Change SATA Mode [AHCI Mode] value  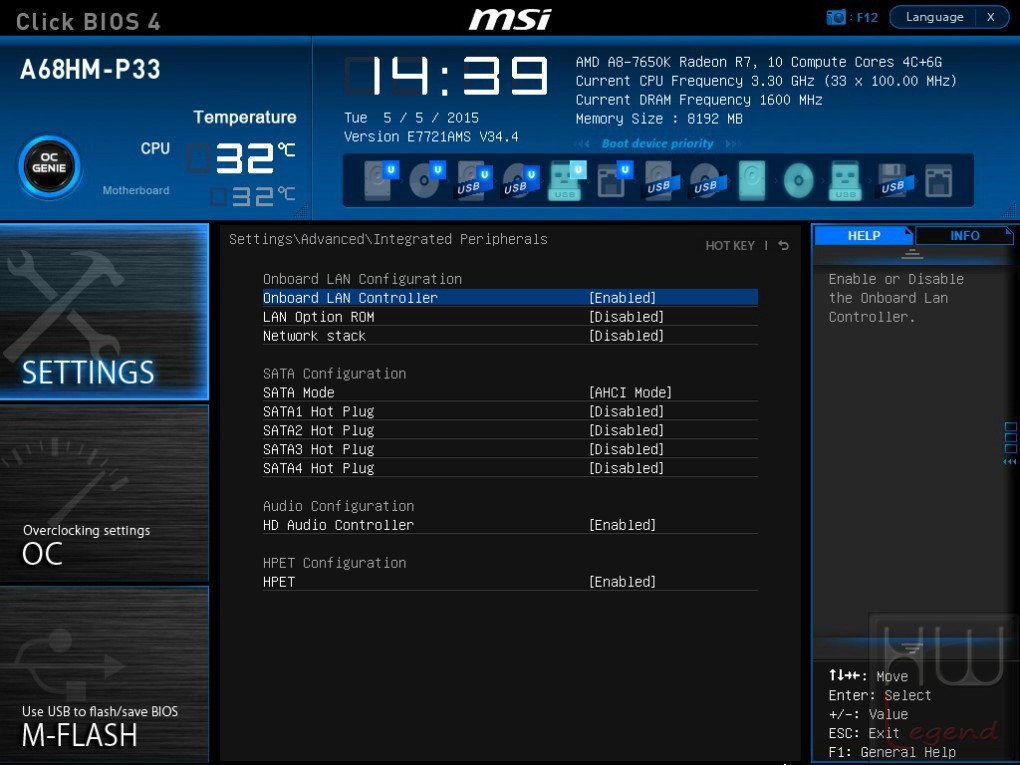pos(630,392)
